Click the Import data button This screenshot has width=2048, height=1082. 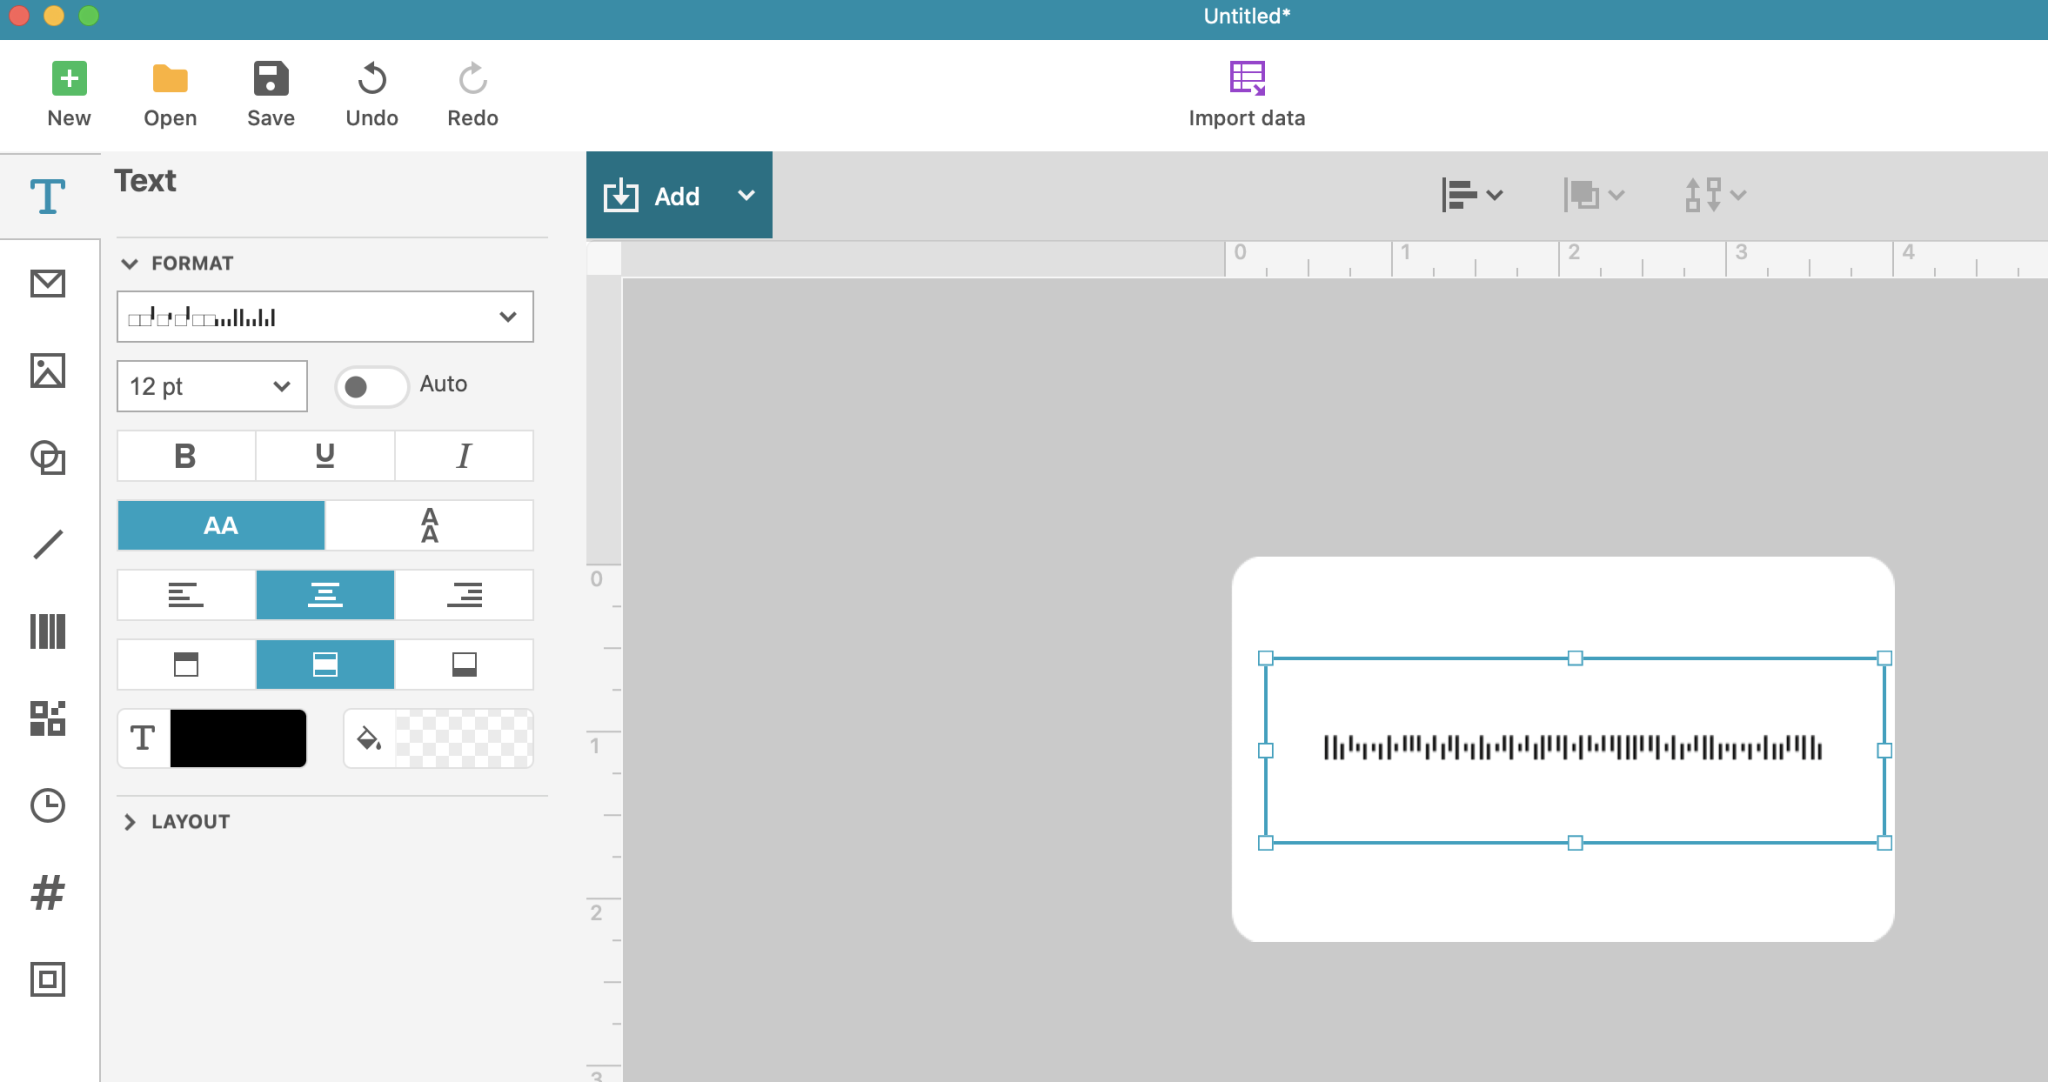[1245, 92]
